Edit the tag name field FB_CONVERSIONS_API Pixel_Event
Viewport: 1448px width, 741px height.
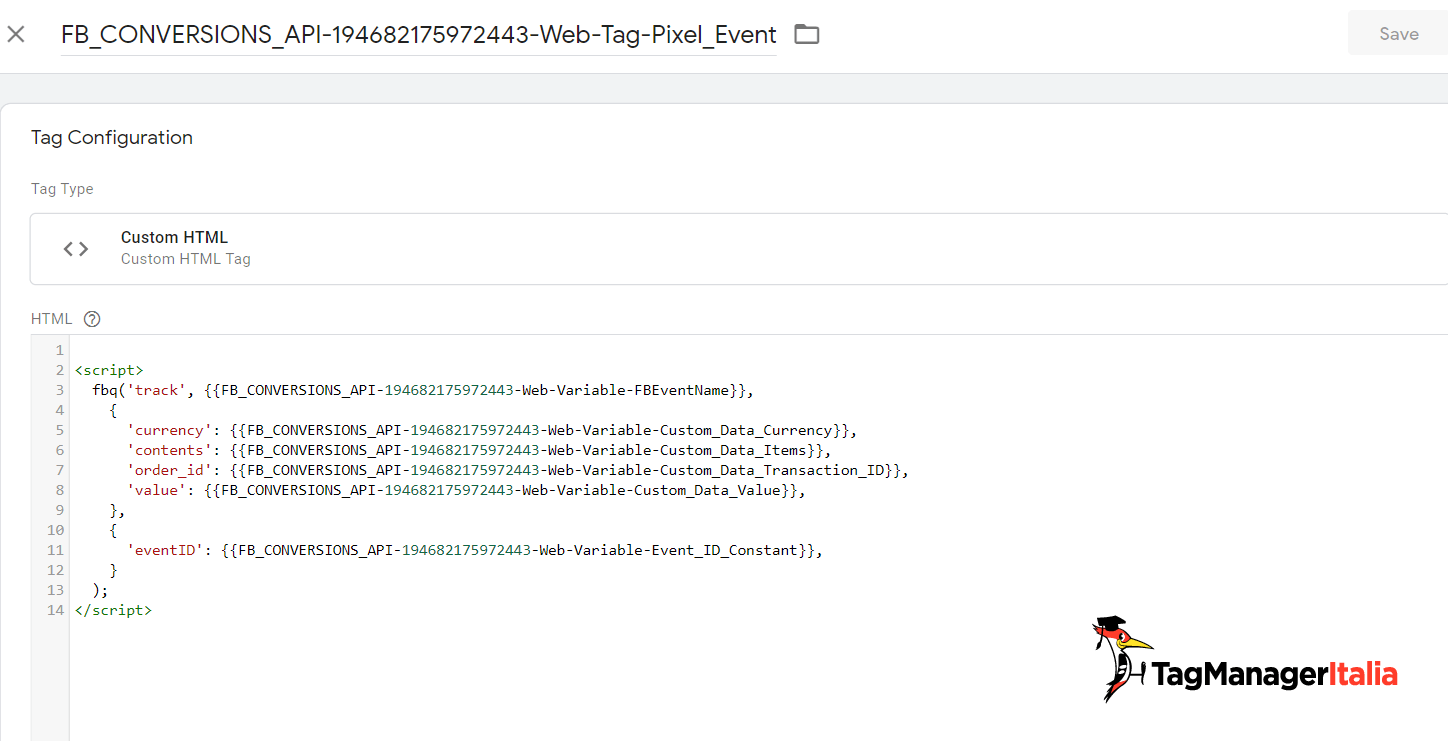pos(418,35)
